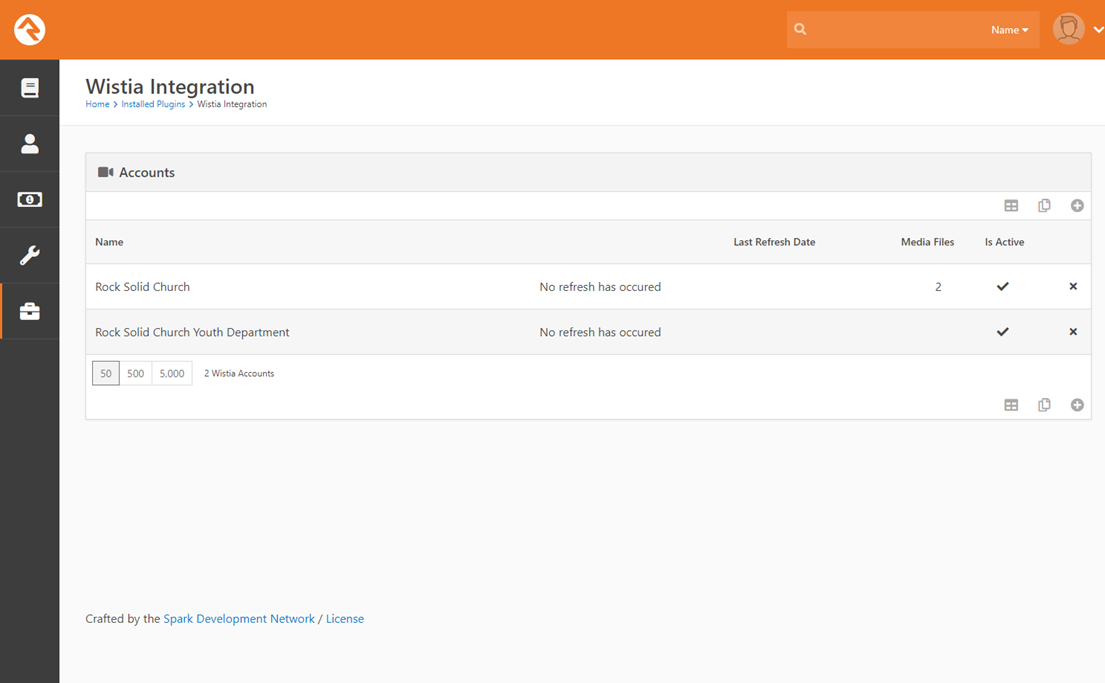Image resolution: width=1105 pixels, height=683 pixels.
Task: Set page size to 5,000
Action: (x=172, y=374)
